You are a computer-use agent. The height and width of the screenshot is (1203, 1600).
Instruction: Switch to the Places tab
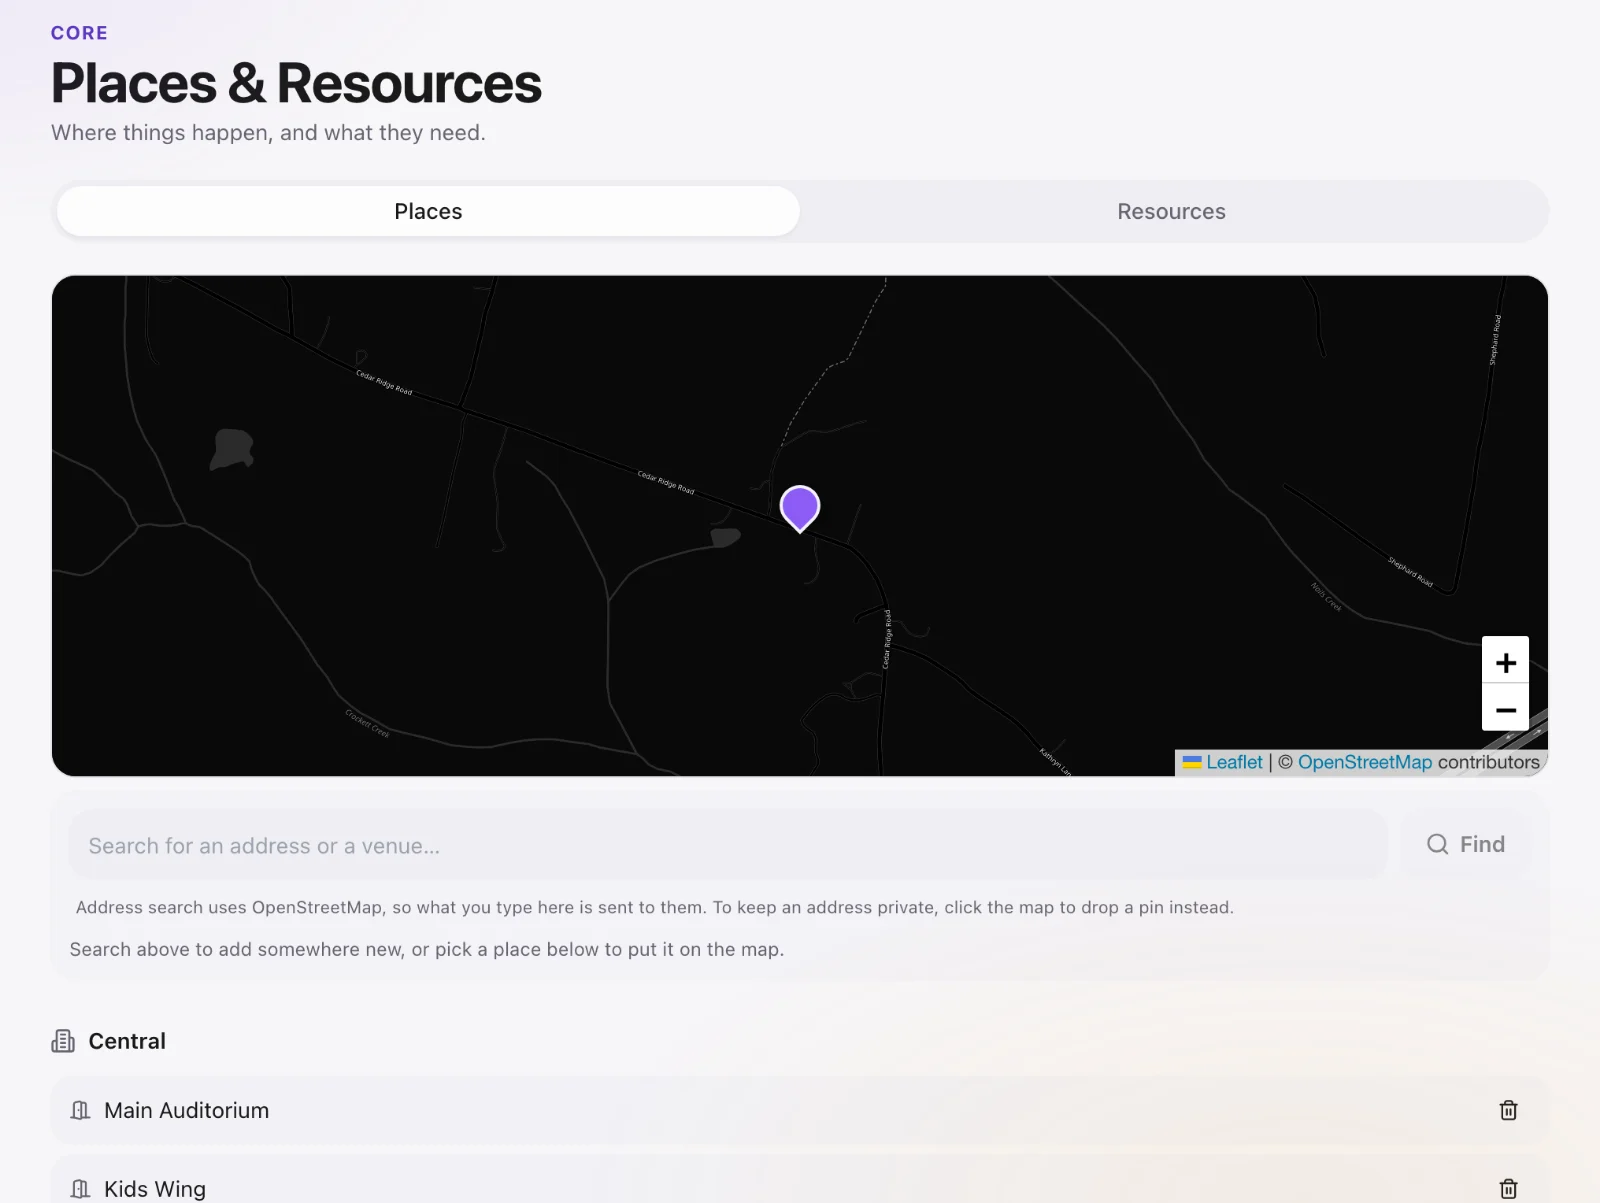point(428,211)
